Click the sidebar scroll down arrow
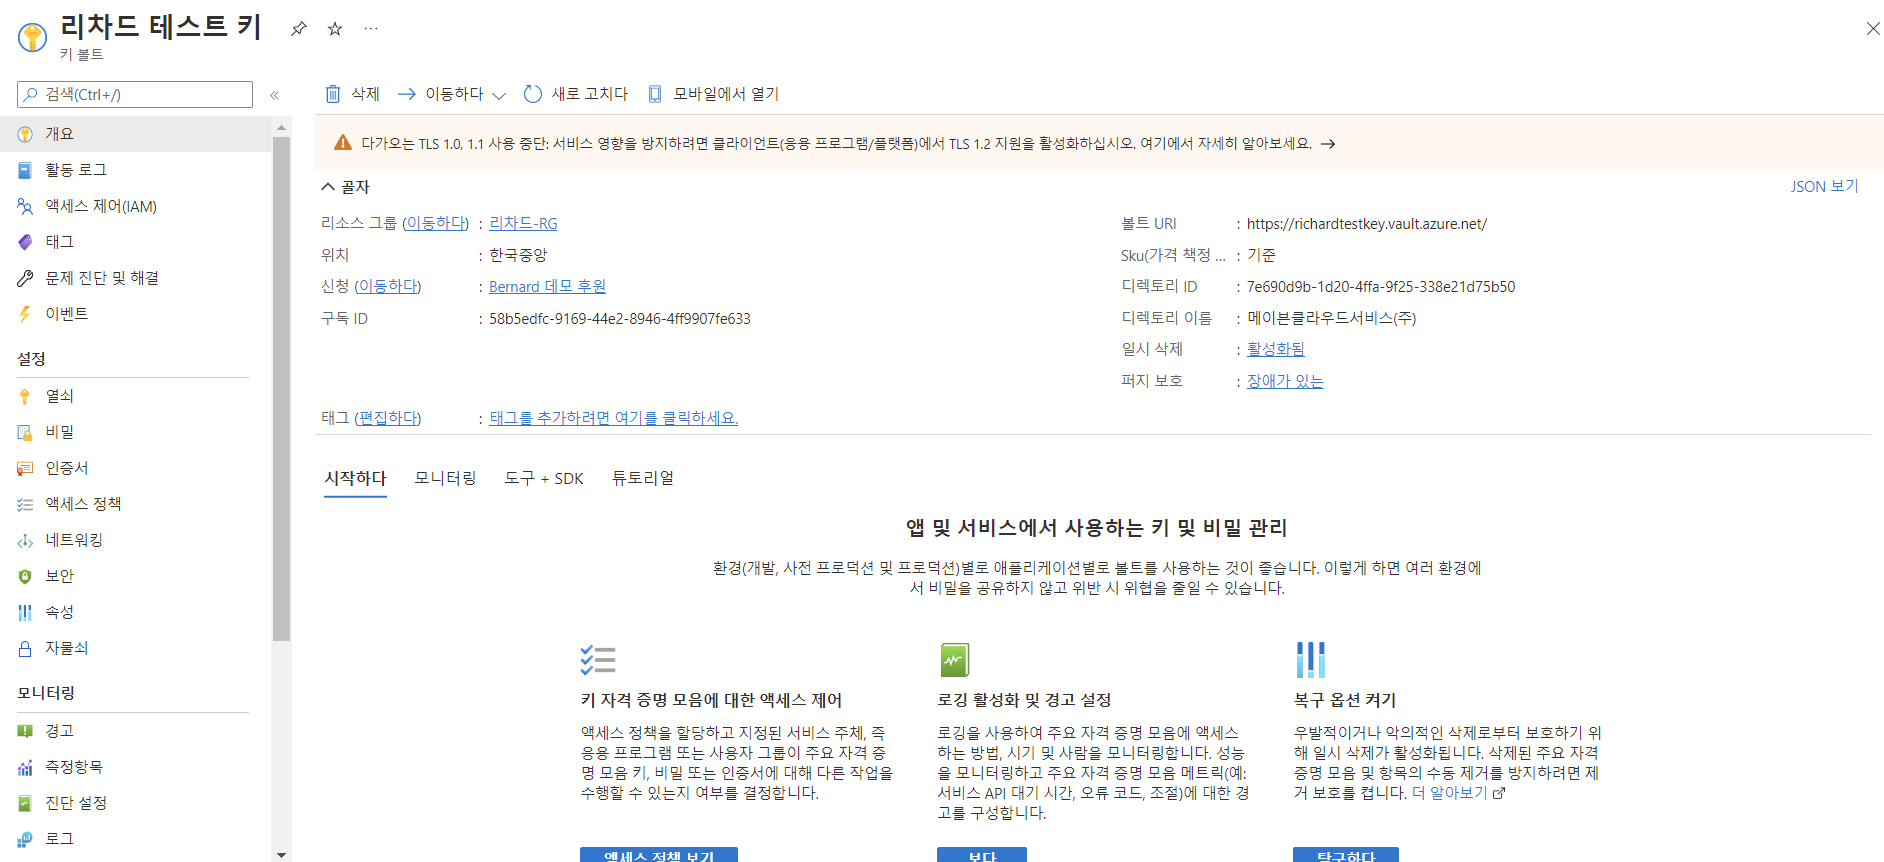 (x=281, y=854)
